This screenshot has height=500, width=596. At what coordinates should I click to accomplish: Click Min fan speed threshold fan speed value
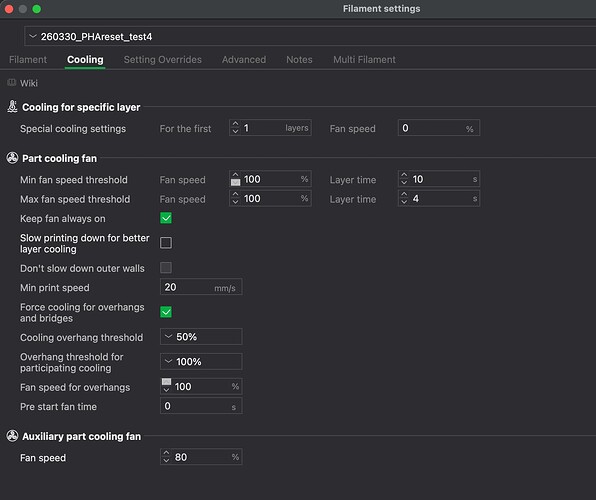[x=270, y=179]
